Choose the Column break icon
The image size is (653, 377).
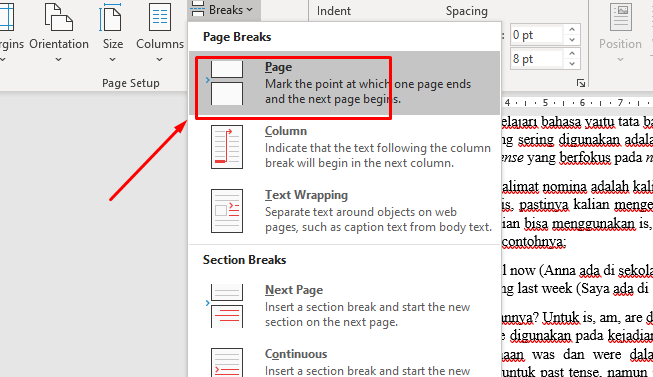[x=227, y=147]
